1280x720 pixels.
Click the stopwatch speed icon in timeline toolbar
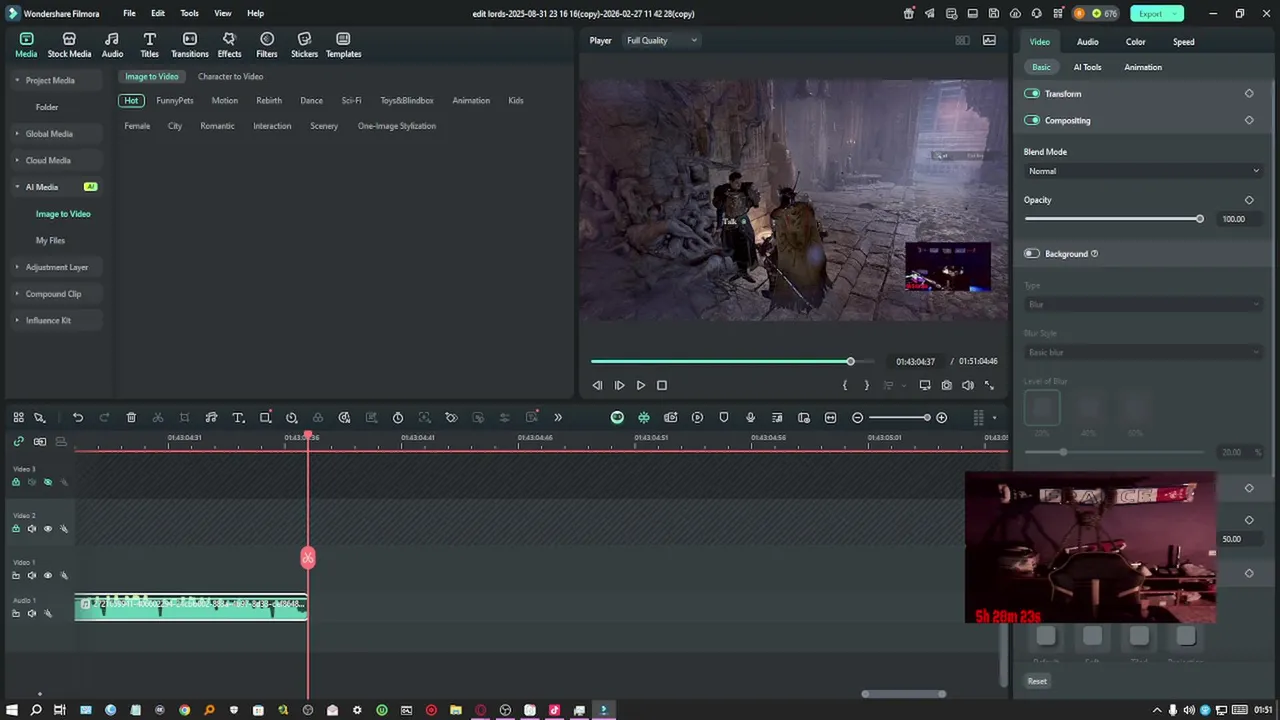click(x=398, y=417)
